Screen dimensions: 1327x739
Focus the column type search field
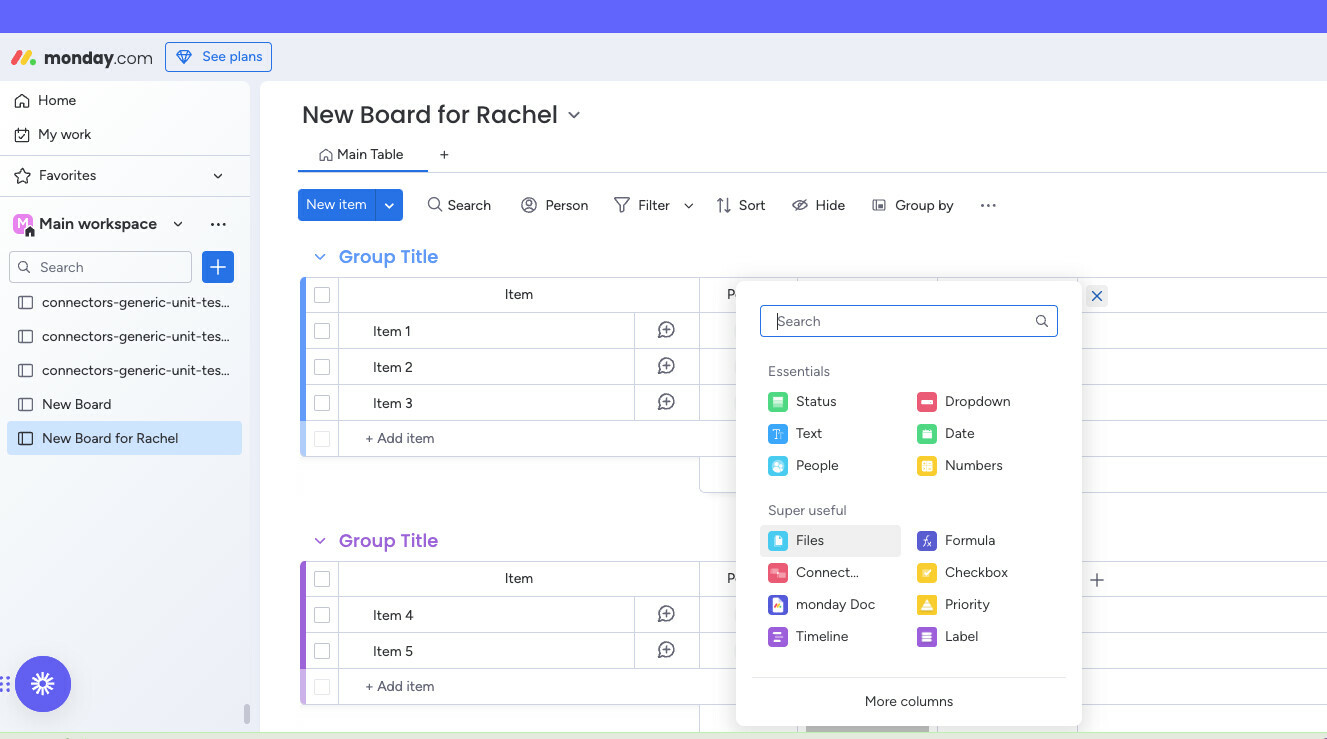click(x=909, y=321)
